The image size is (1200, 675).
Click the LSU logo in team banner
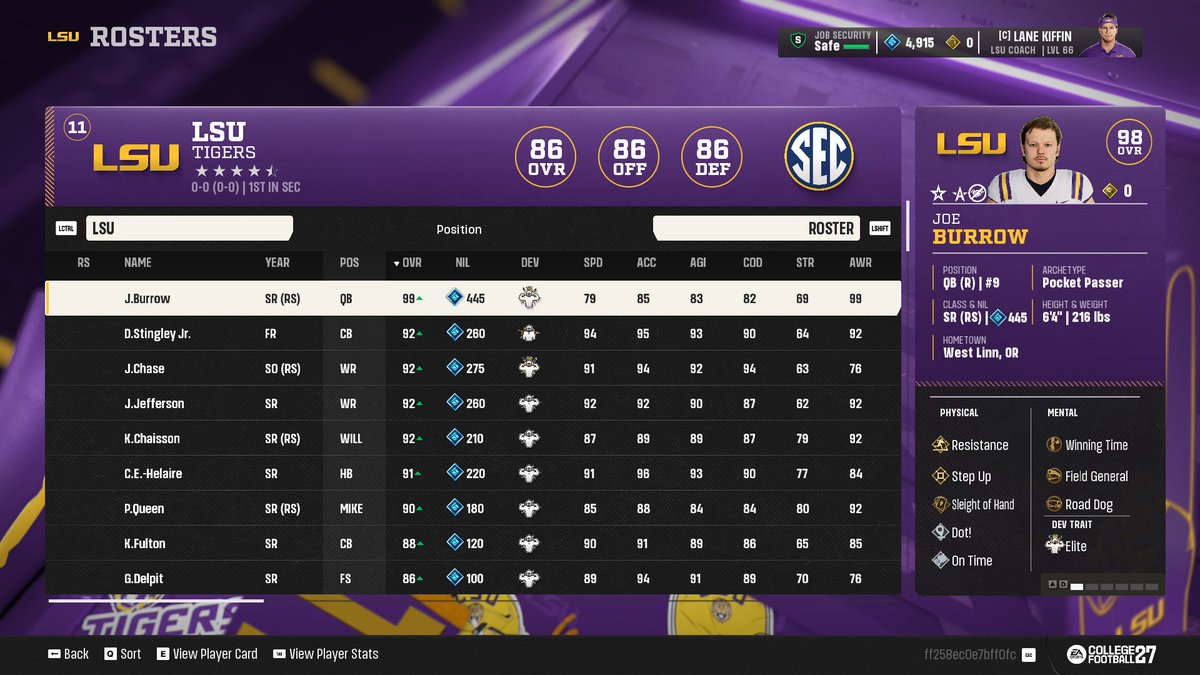[137, 158]
